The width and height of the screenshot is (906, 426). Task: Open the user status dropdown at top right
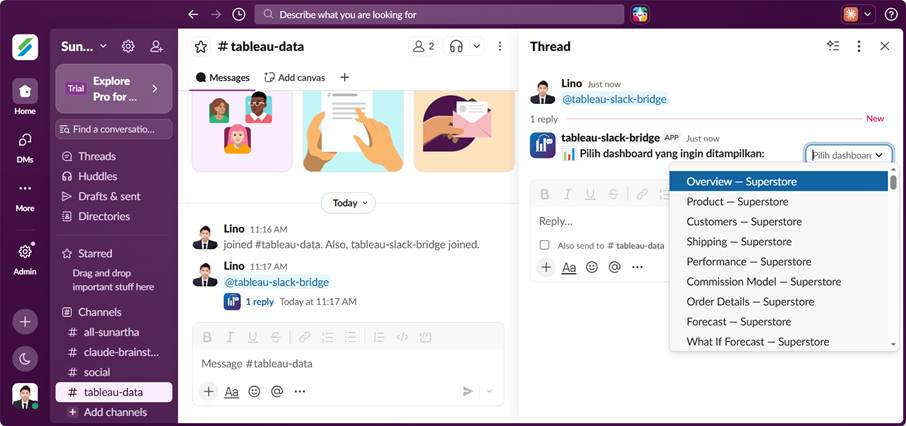coord(868,14)
